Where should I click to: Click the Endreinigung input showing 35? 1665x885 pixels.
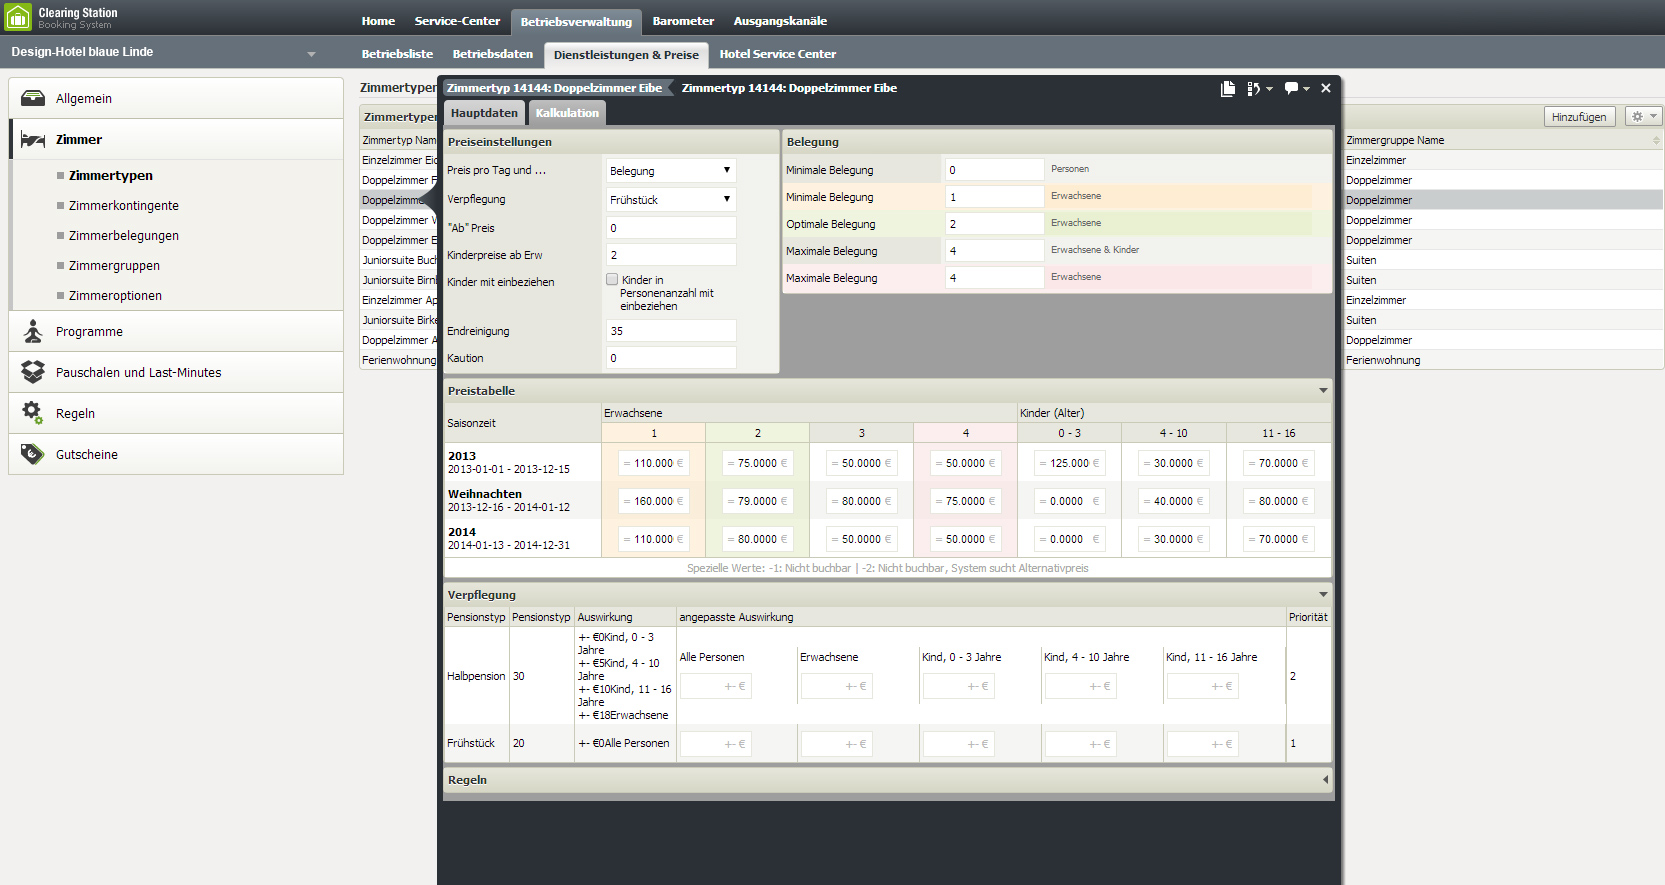click(671, 331)
